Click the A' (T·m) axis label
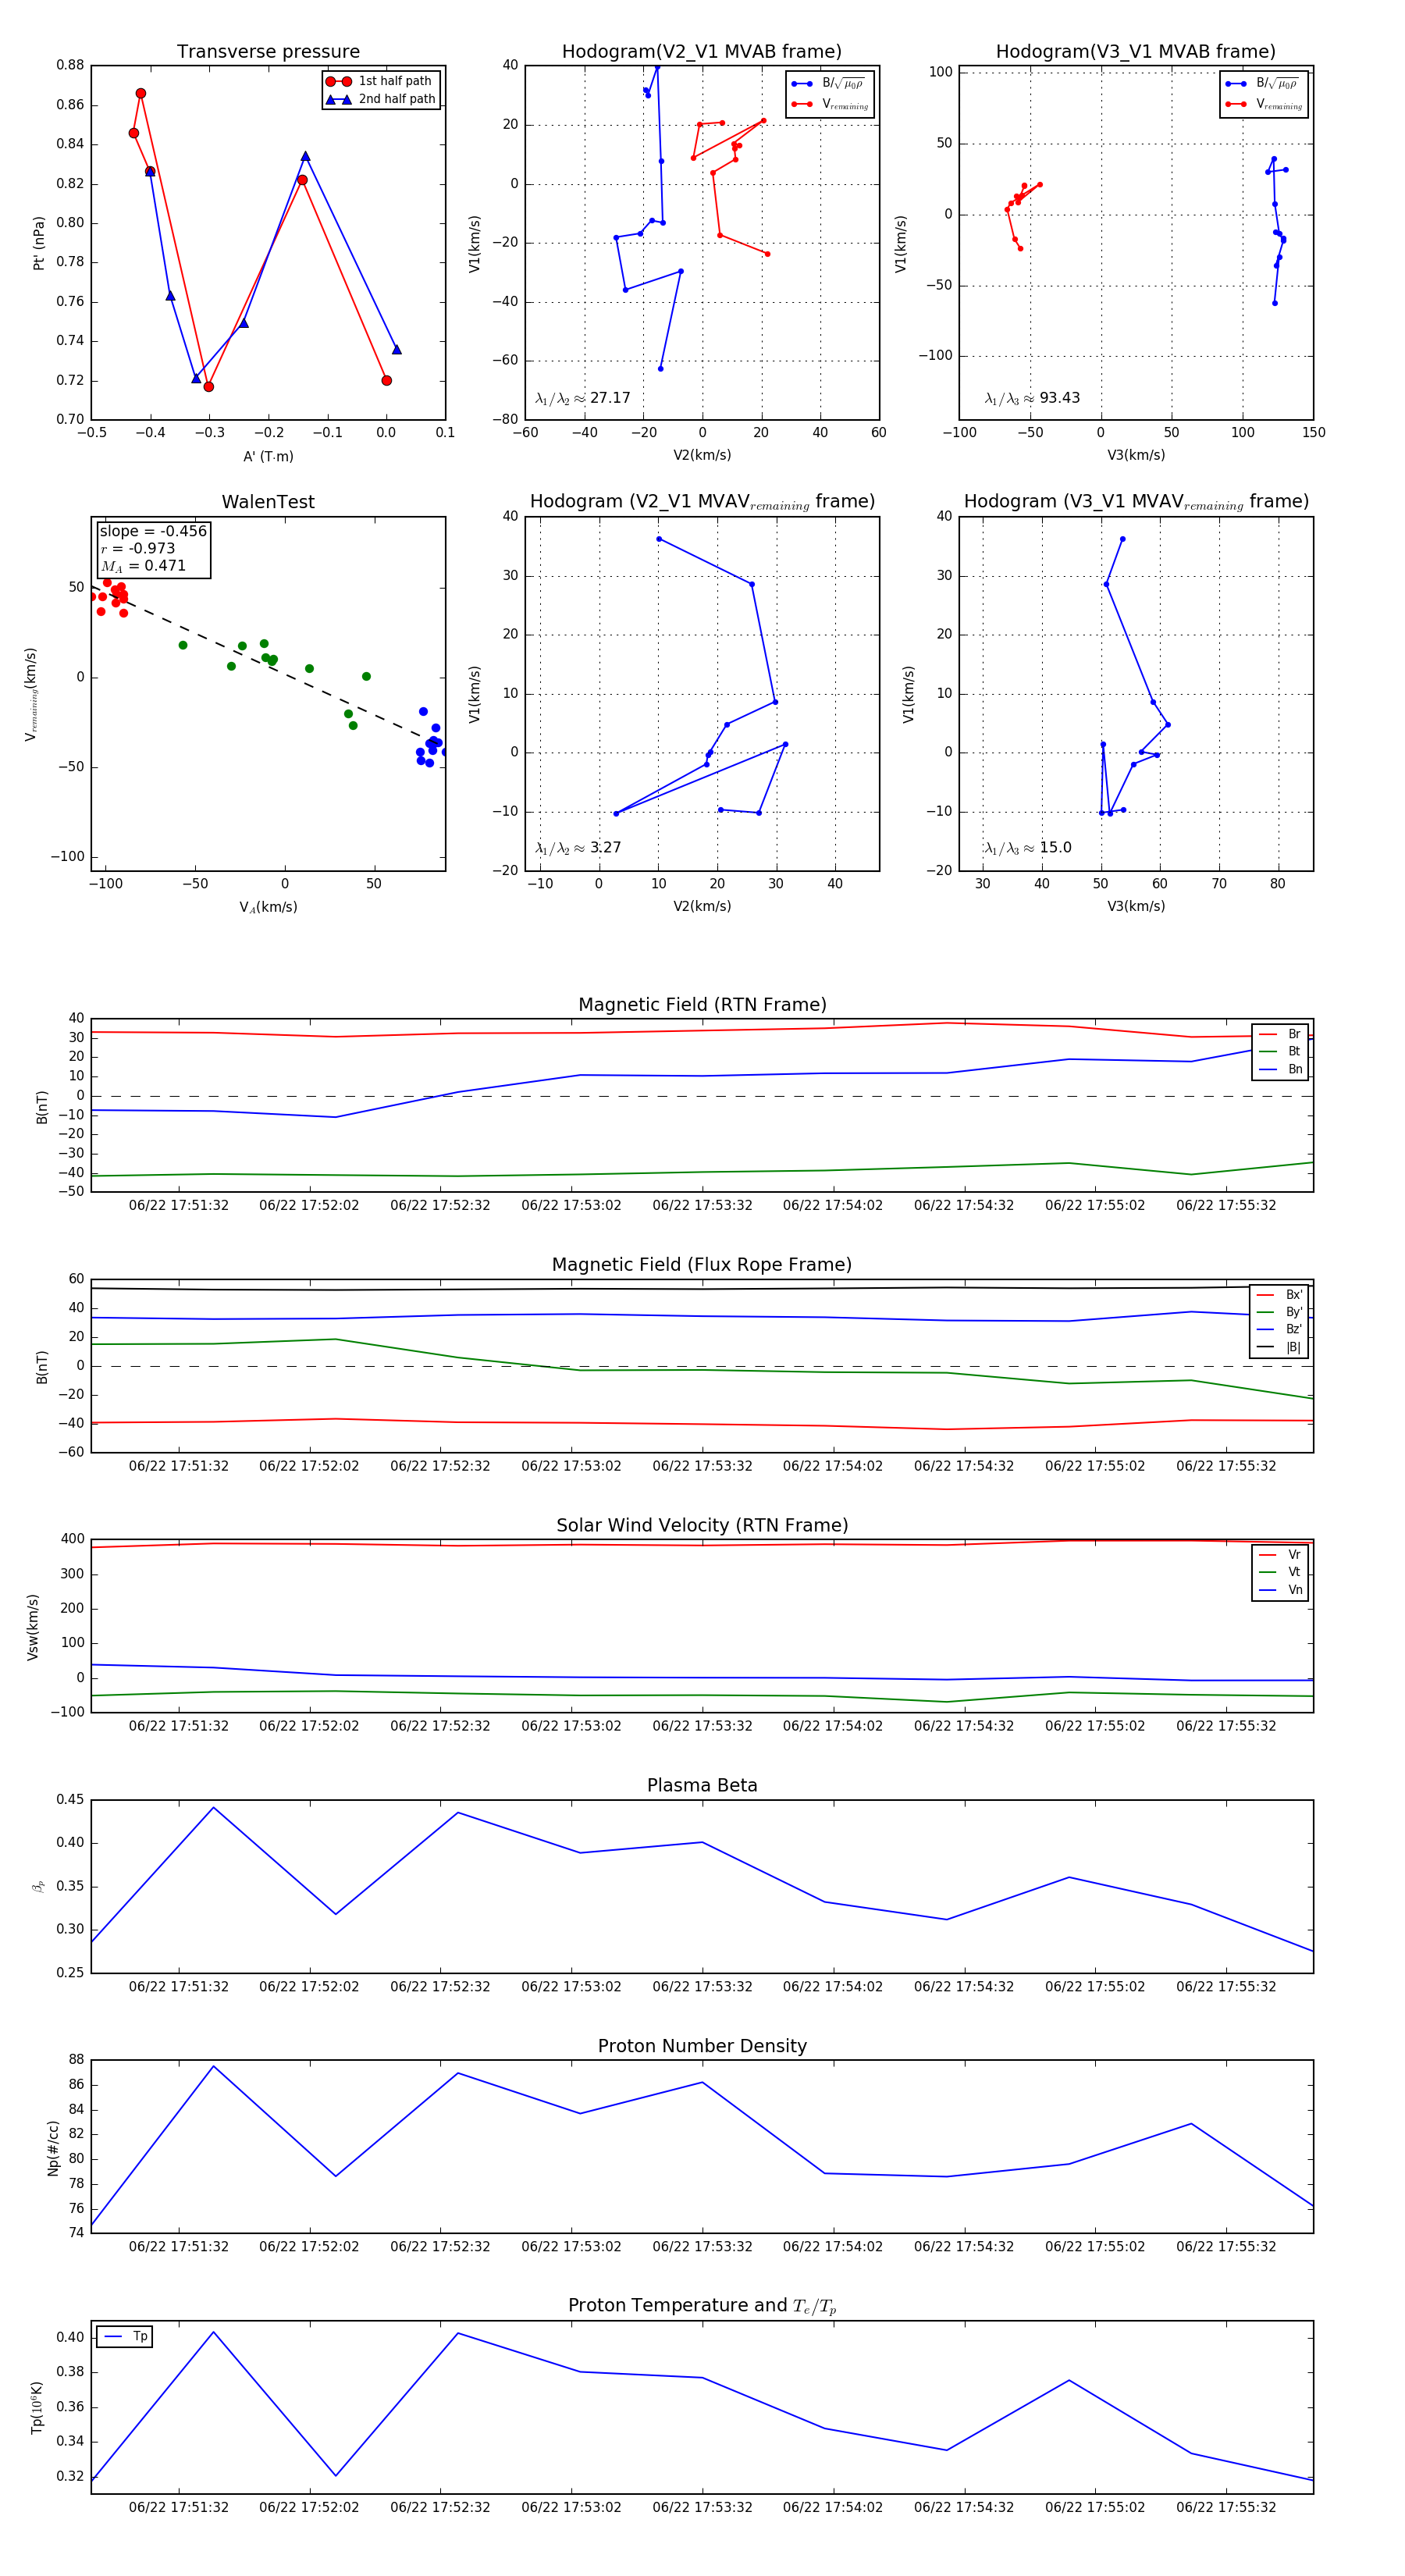This screenshot has width=1405, height=2576. click(268, 456)
